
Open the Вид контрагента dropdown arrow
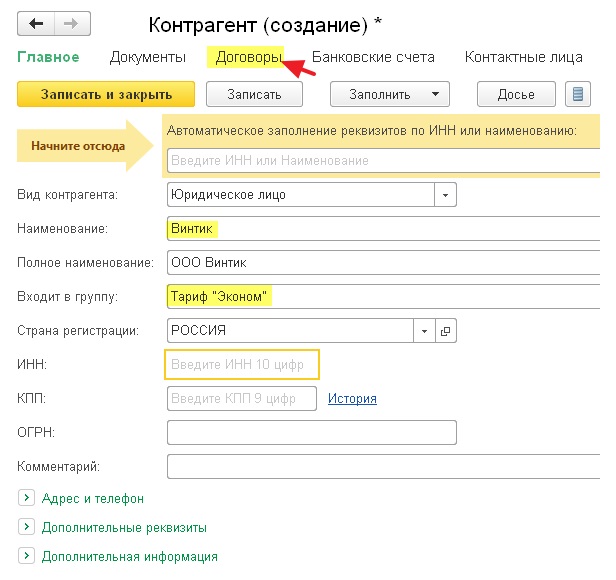445,195
